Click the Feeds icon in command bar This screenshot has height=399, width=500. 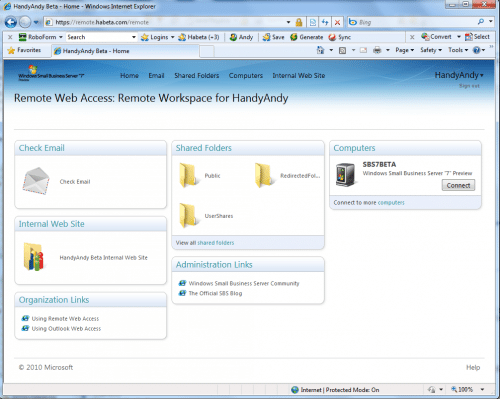coord(342,50)
